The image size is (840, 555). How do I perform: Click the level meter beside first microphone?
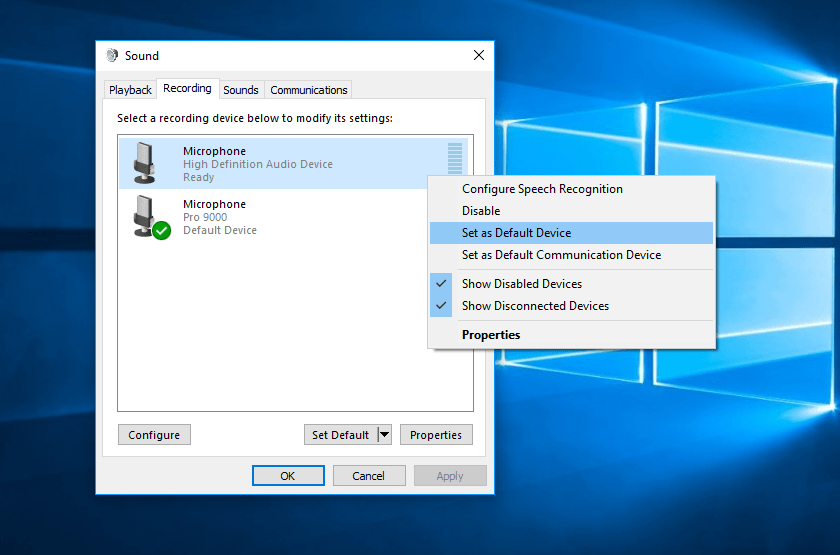point(455,162)
